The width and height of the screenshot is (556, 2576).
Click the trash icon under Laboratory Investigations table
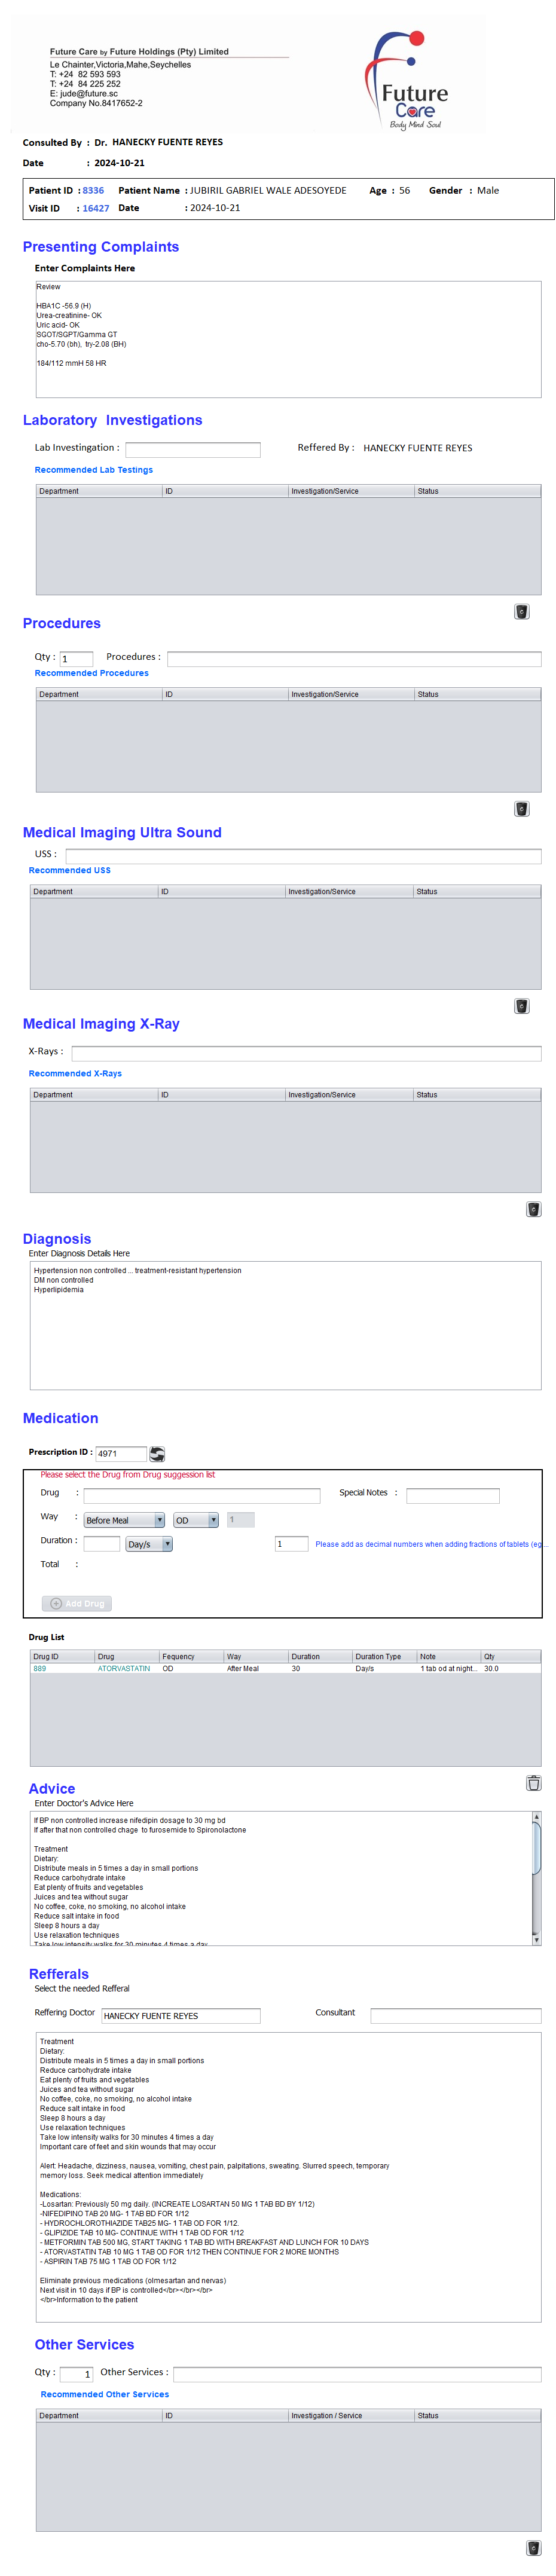point(521,611)
